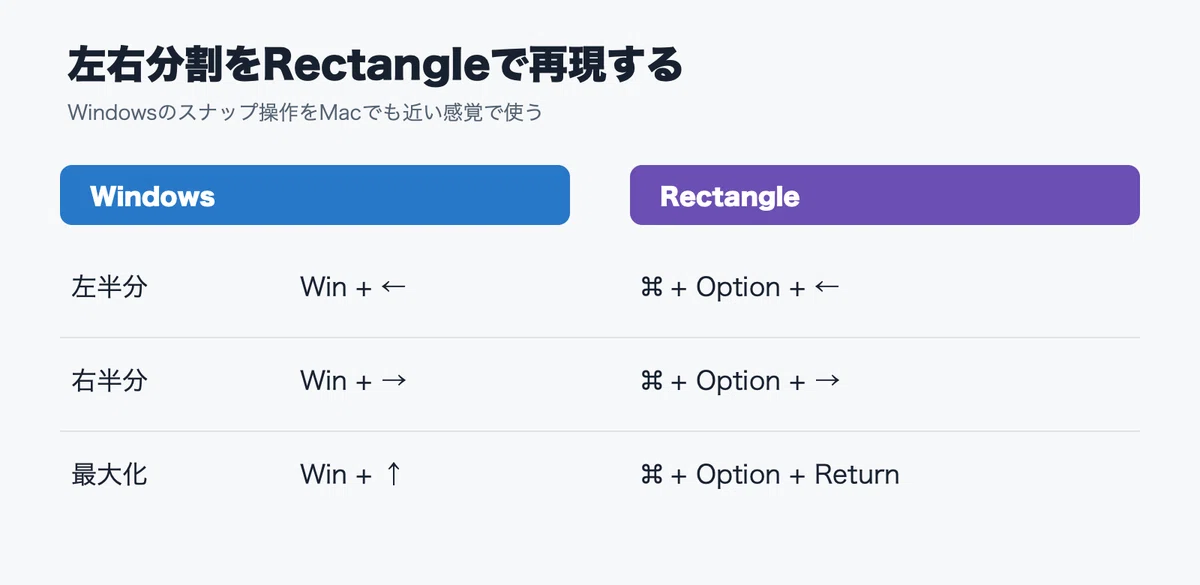
Task: Click the right arrow after Win +
Action: pos(393,382)
